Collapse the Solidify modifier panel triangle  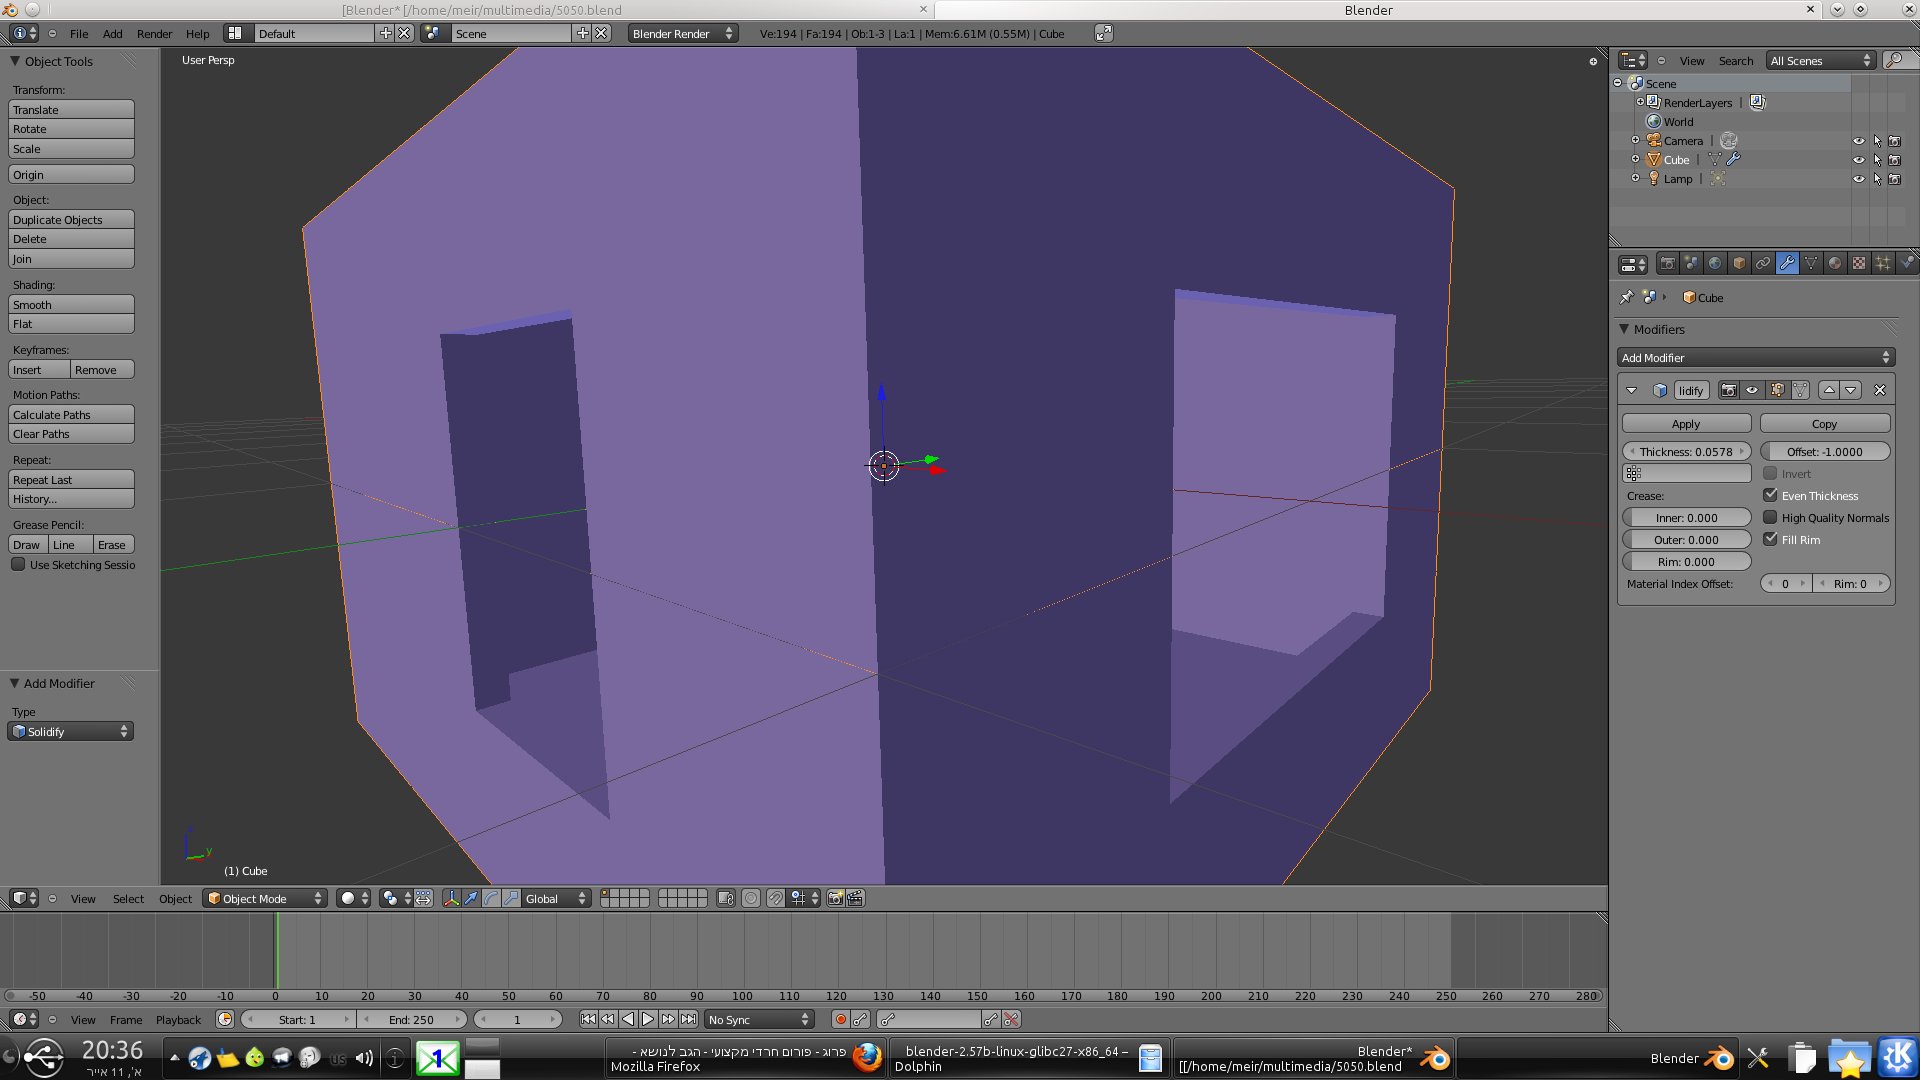(x=1632, y=391)
